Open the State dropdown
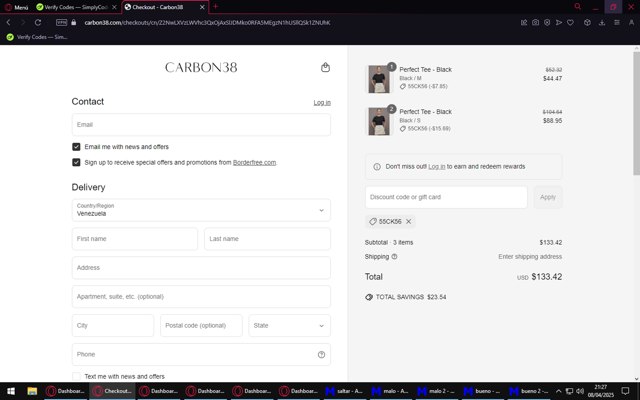Image resolution: width=640 pixels, height=400 pixels. point(289,325)
